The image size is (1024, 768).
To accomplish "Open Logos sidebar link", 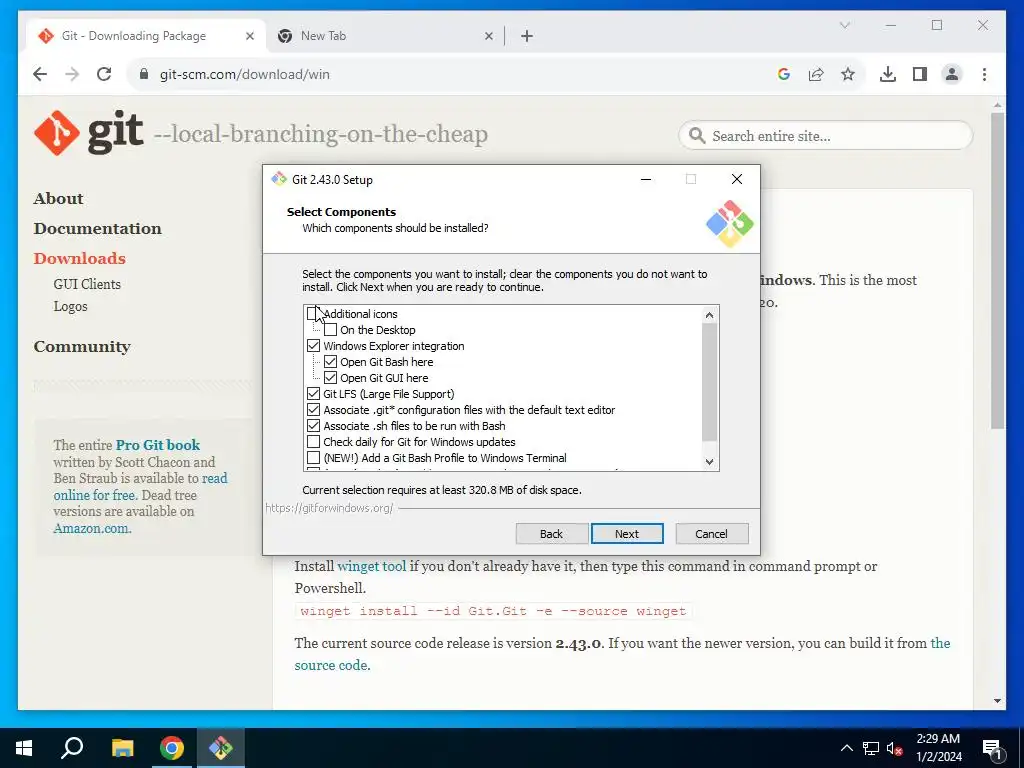I will click(71, 306).
